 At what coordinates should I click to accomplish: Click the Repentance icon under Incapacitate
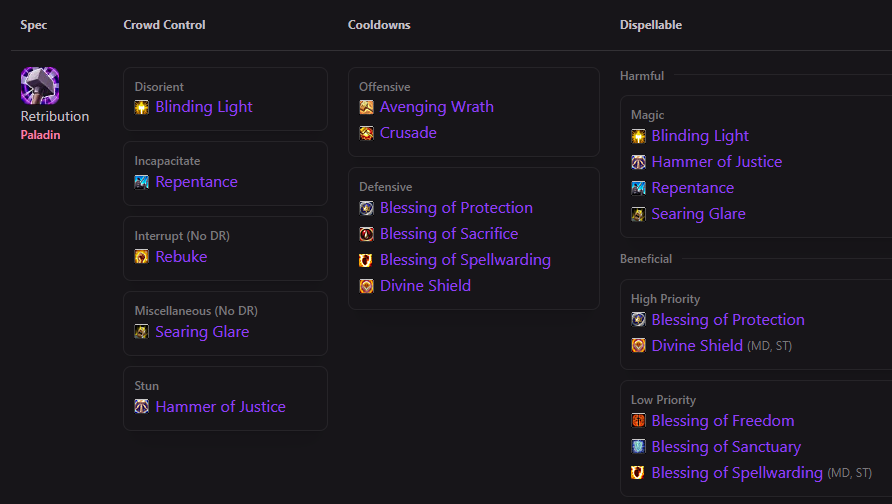pyautogui.click(x=142, y=182)
